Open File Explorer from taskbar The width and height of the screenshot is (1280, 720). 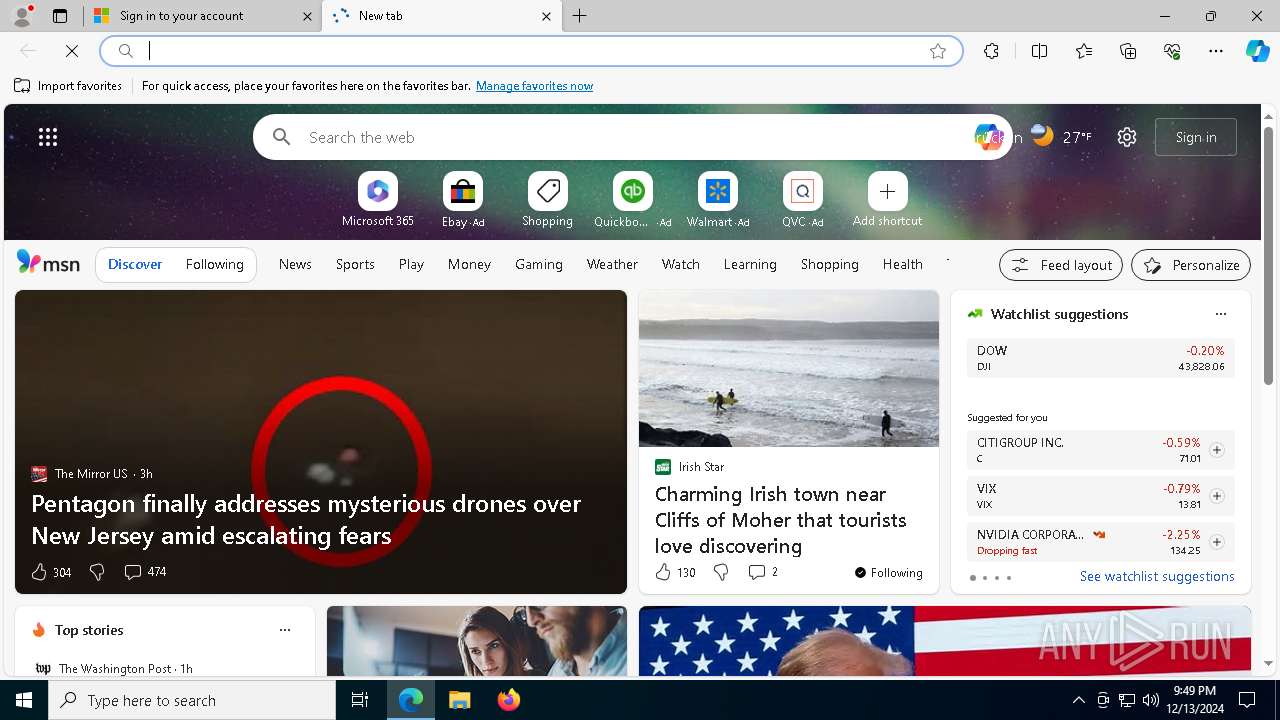click(x=460, y=700)
